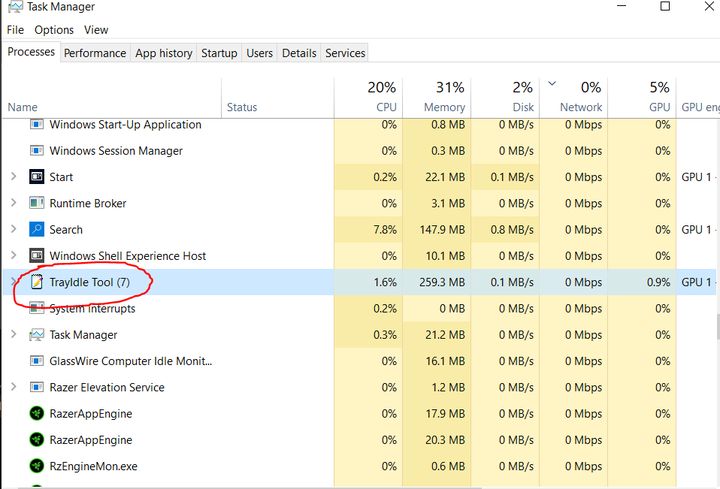Expand the Start process group

pyautogui.click(x=13, y=177)
